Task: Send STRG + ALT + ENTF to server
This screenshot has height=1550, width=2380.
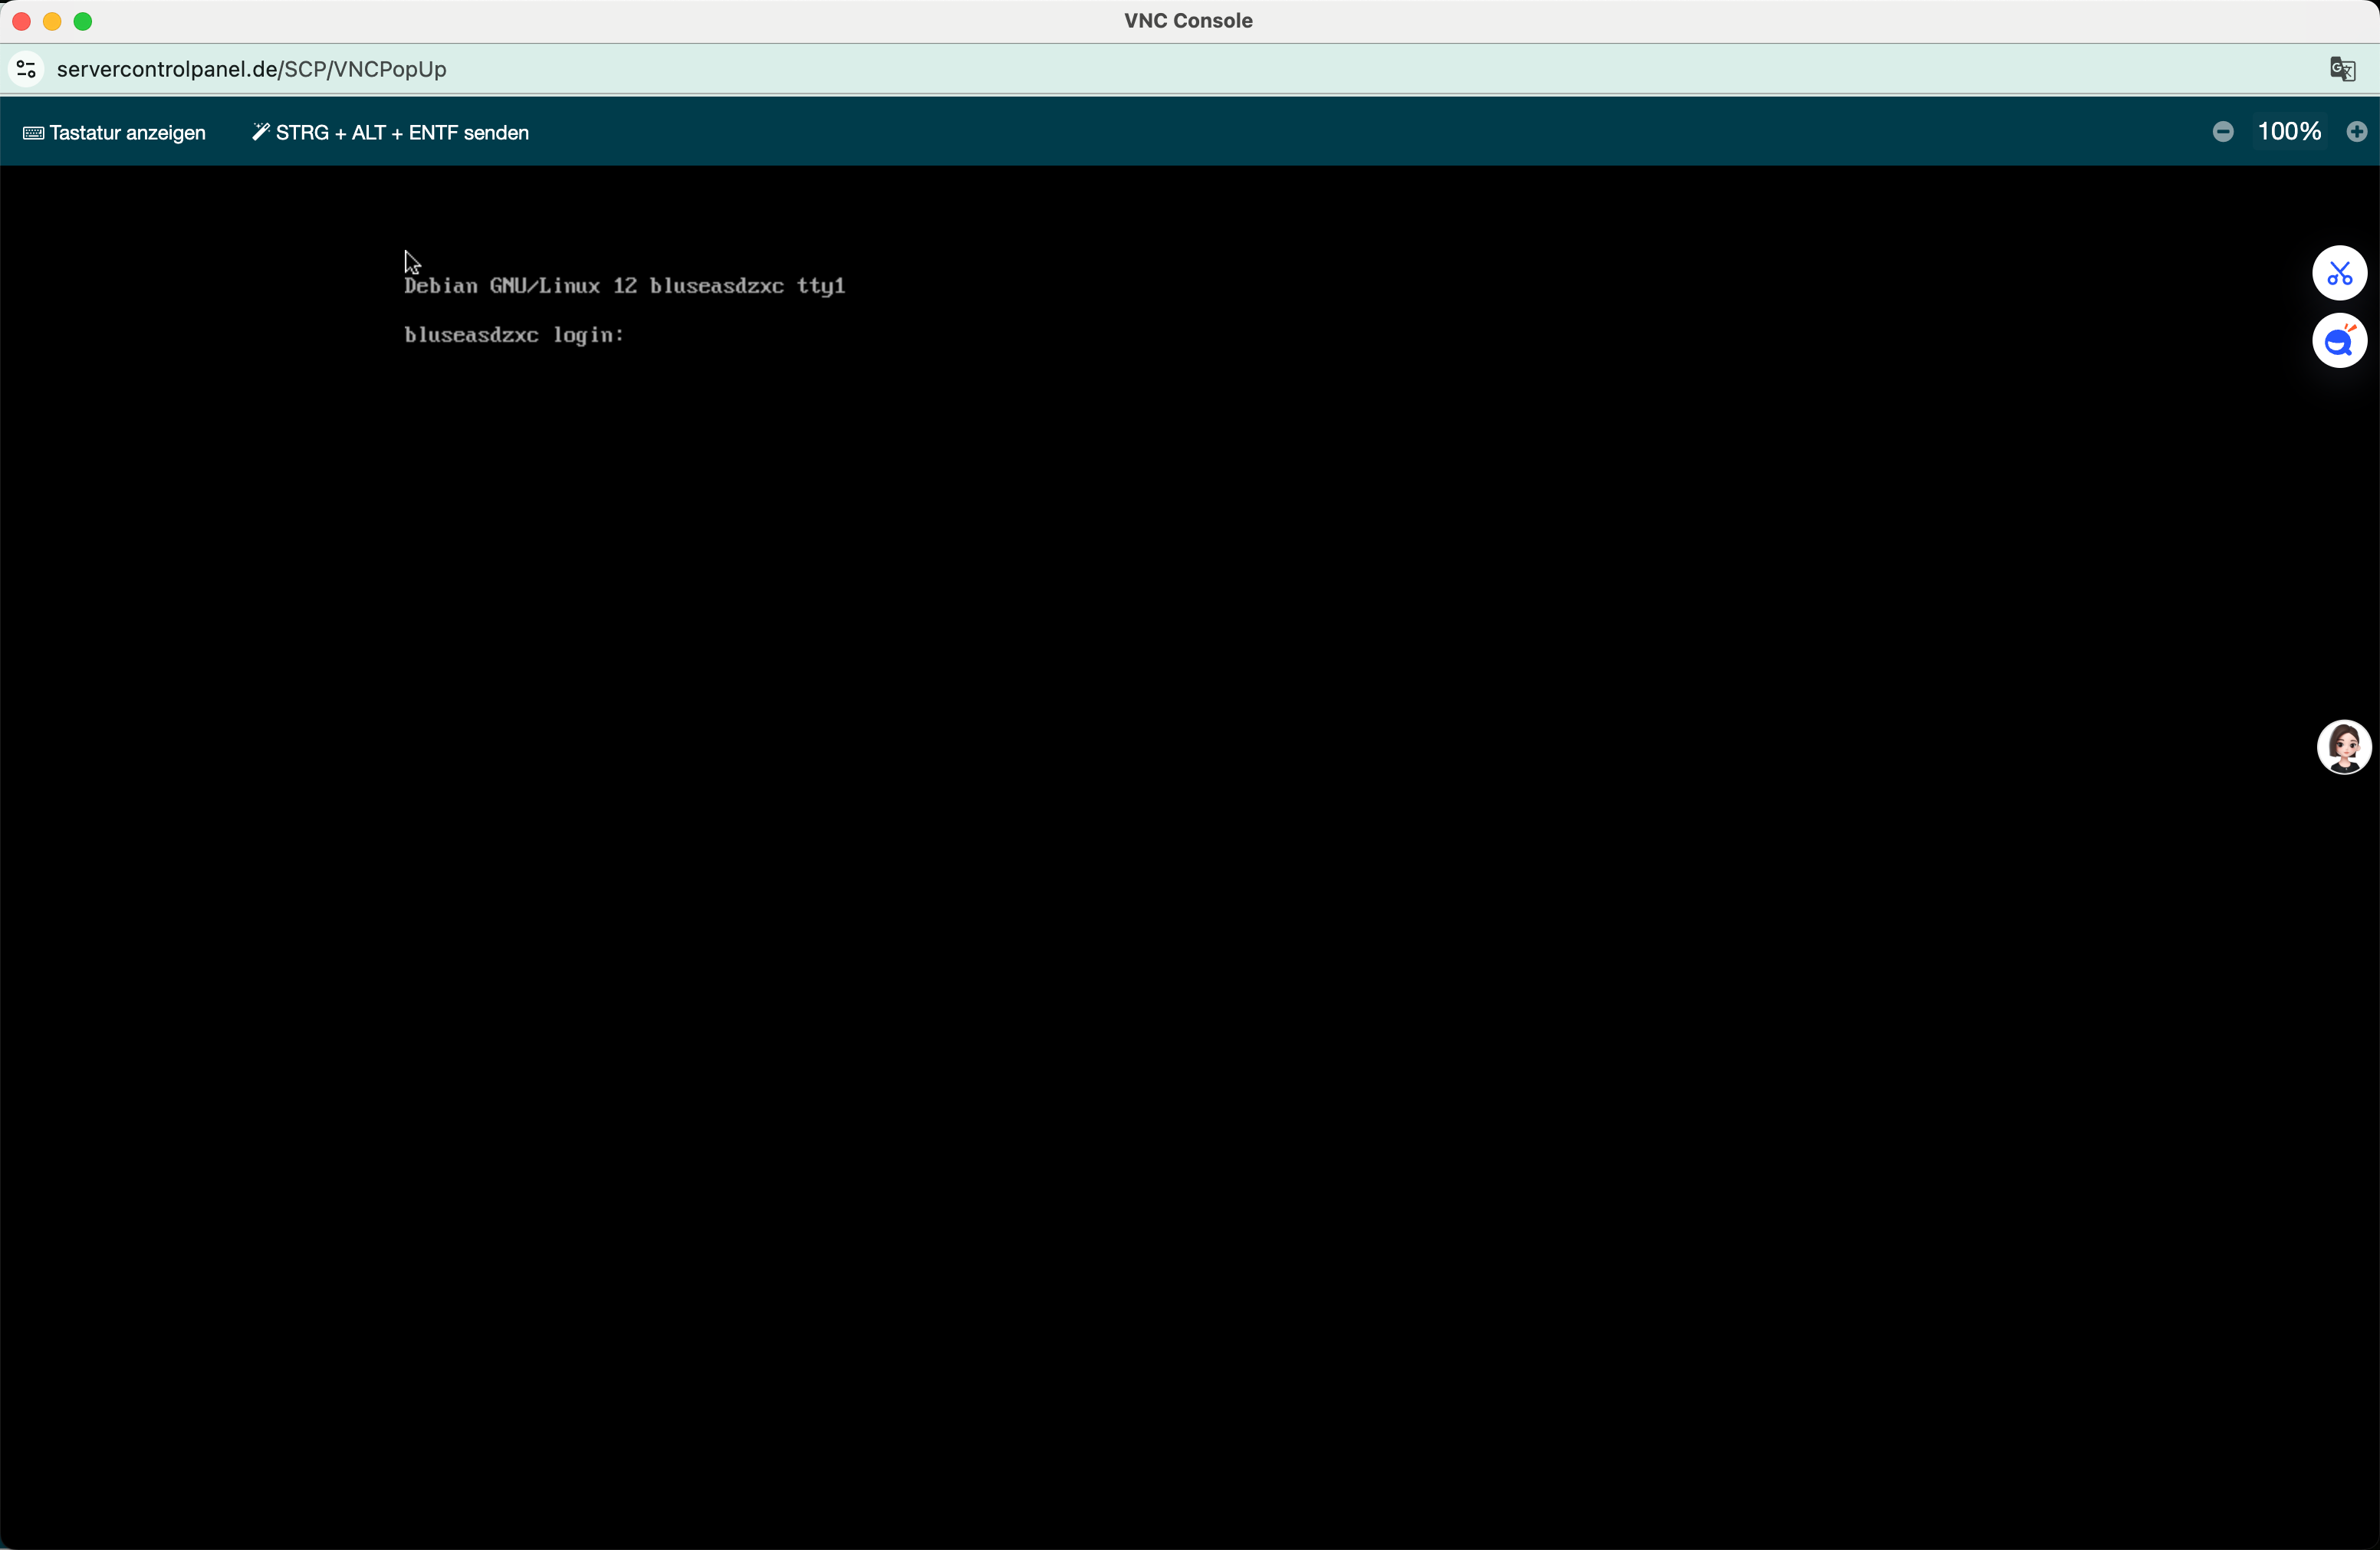Action: (x=402, y=133)
